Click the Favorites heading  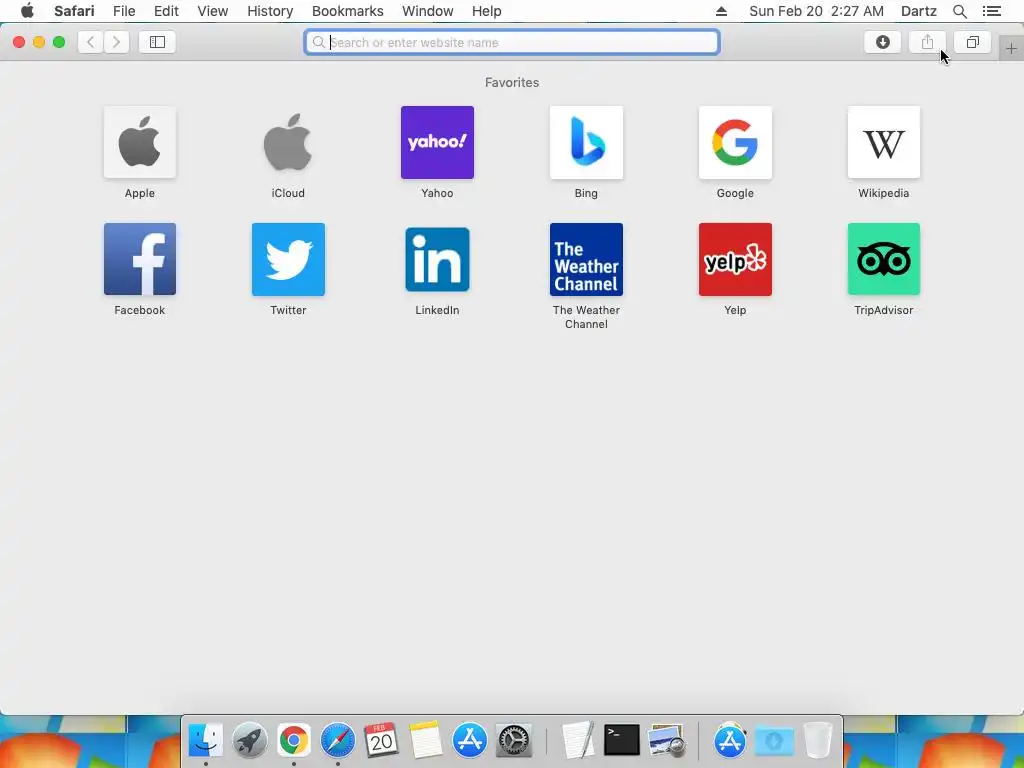512,82
